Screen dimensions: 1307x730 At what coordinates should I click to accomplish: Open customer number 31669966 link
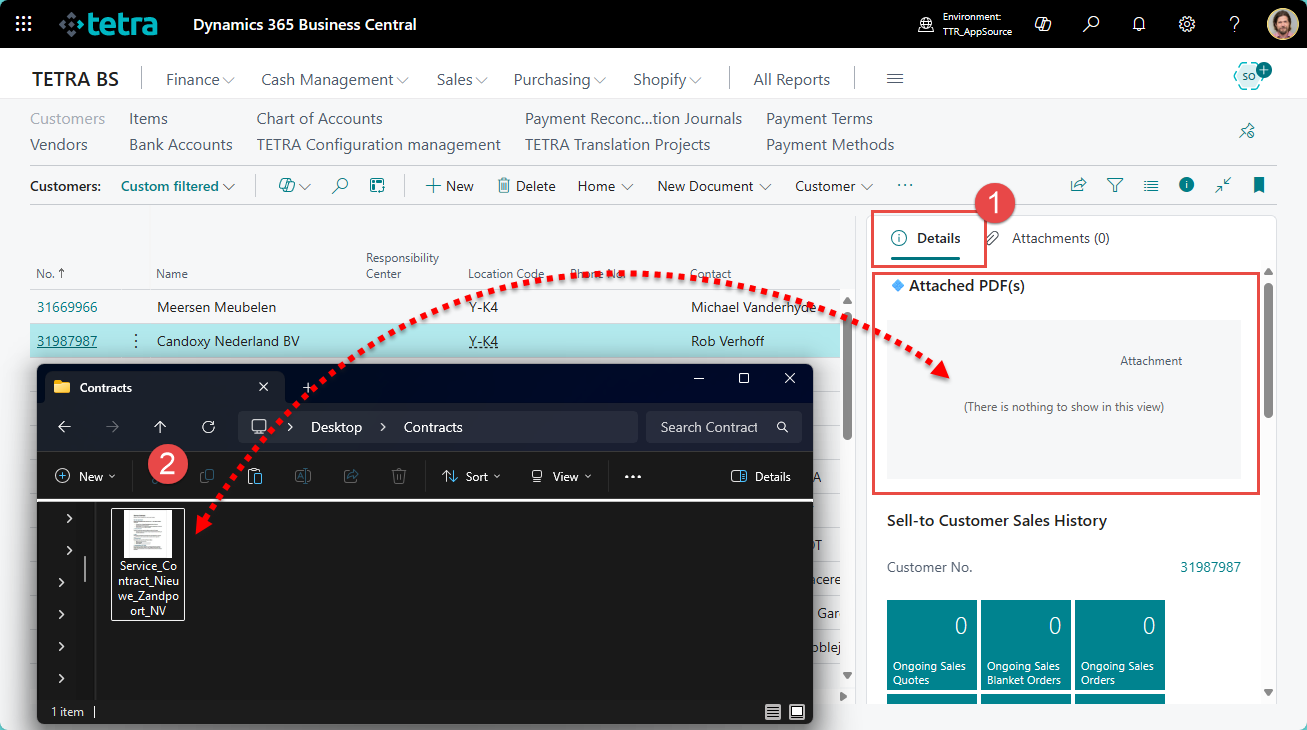[x=67, y=307]
